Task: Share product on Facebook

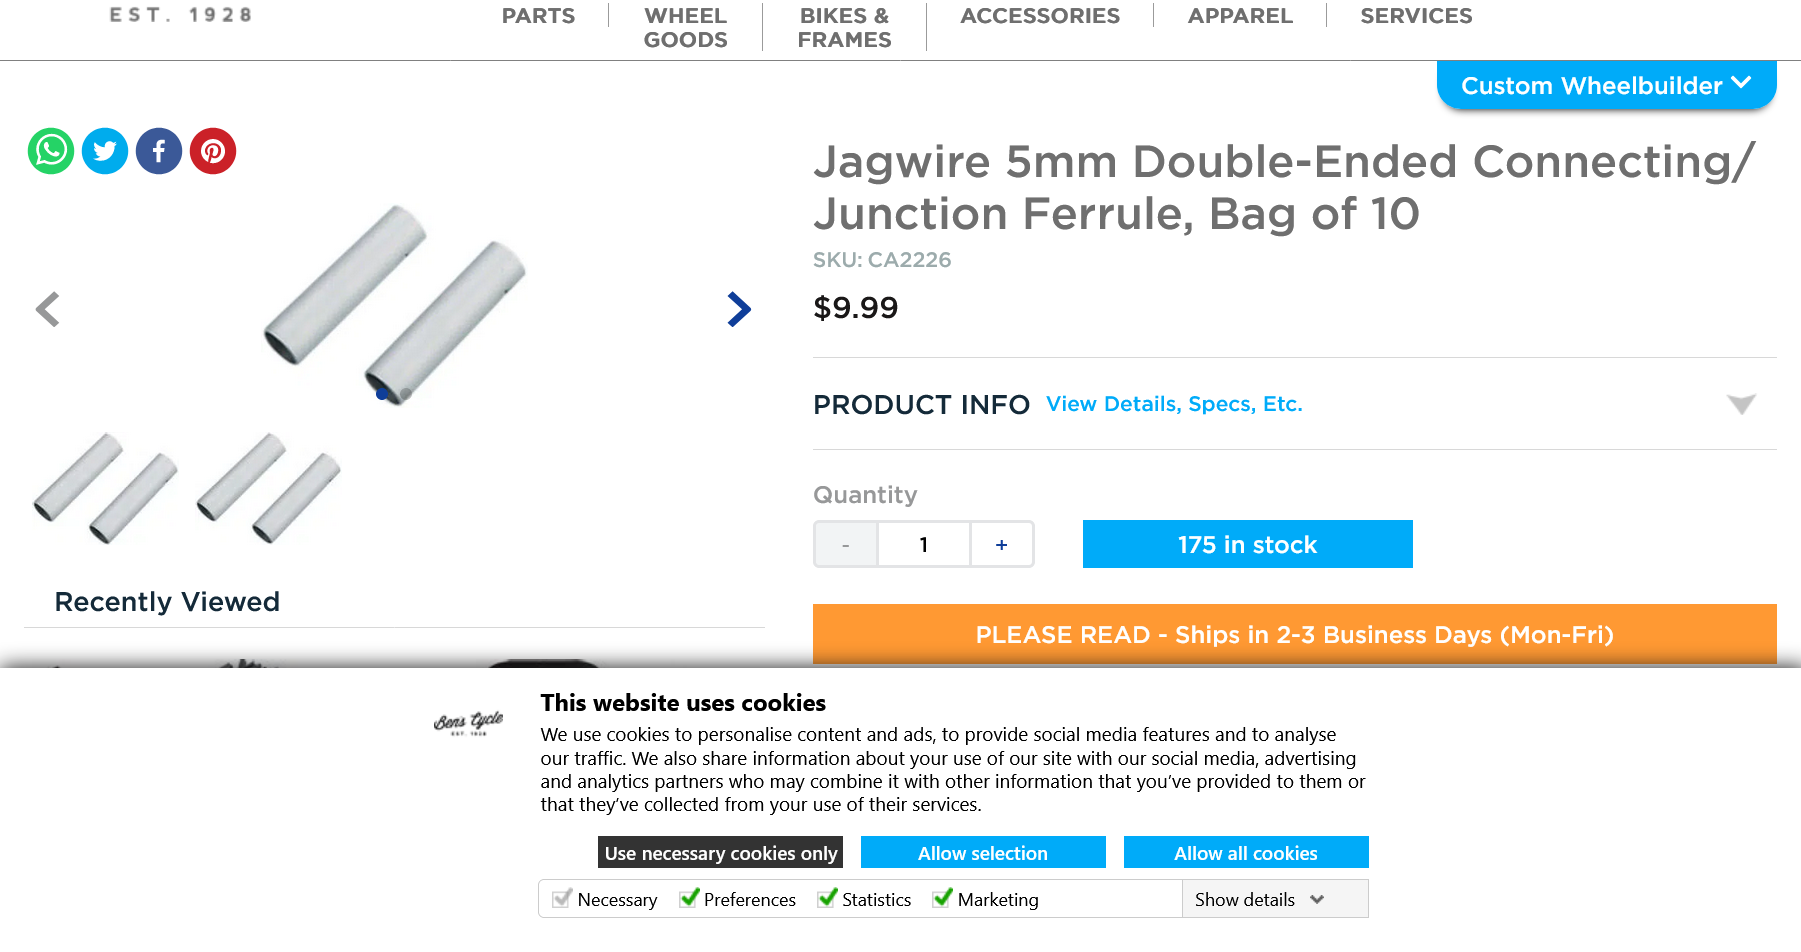Action: coord(159,151)
